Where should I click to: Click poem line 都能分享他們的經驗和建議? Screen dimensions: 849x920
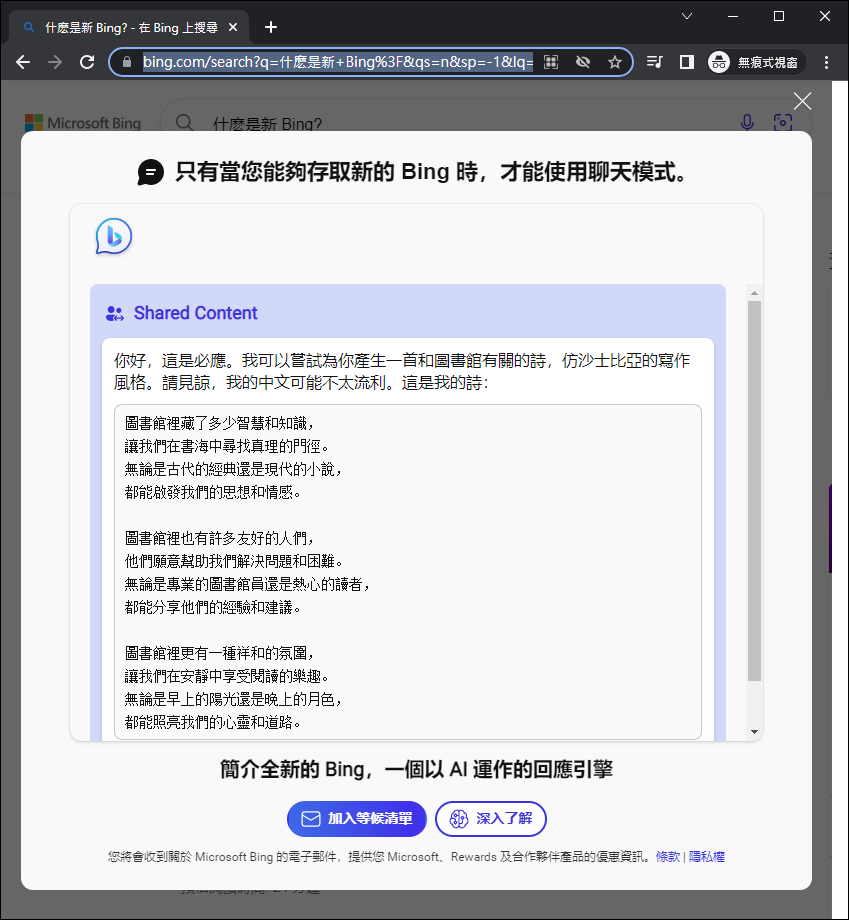coord(212,607)
